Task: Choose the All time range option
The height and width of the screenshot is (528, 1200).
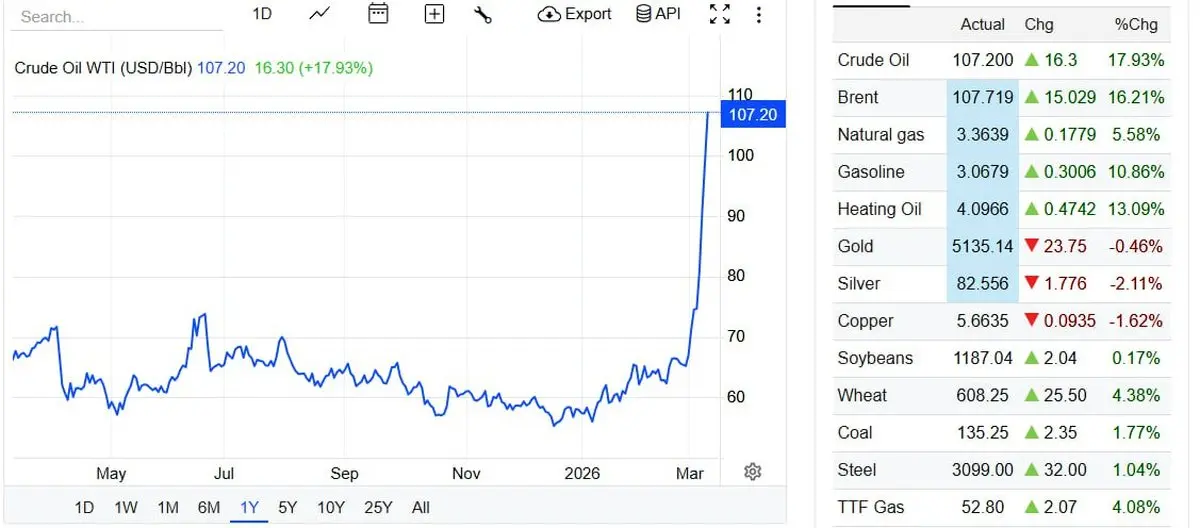Action: tap(421, 507)
